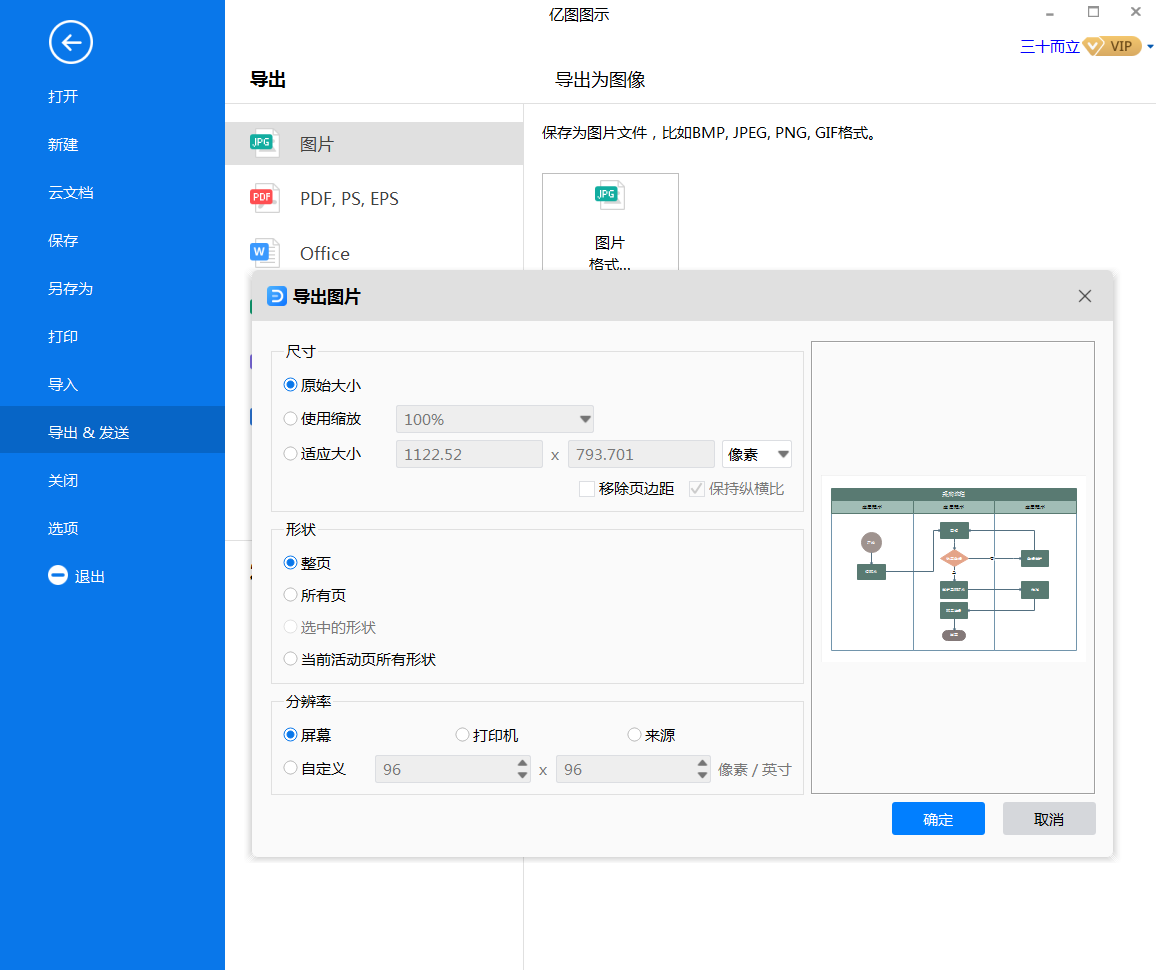This screenshot has height=970, width=1156.
Task: Click the 图片格式 JPG tile
Action: point(610,222)
